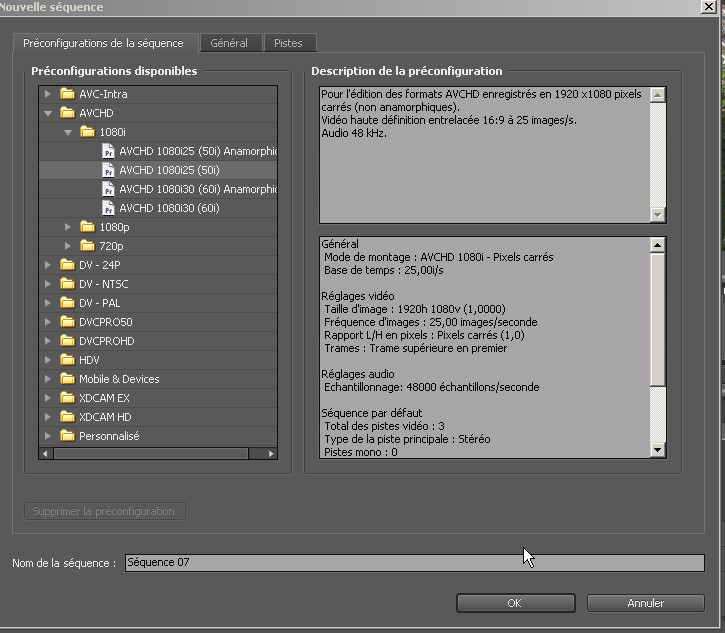This screenshot has width=725, height=633.
Task: Click preset icon for AVCHD 1080i30 (60i) Anamorphic
Action: coord(108,189)
